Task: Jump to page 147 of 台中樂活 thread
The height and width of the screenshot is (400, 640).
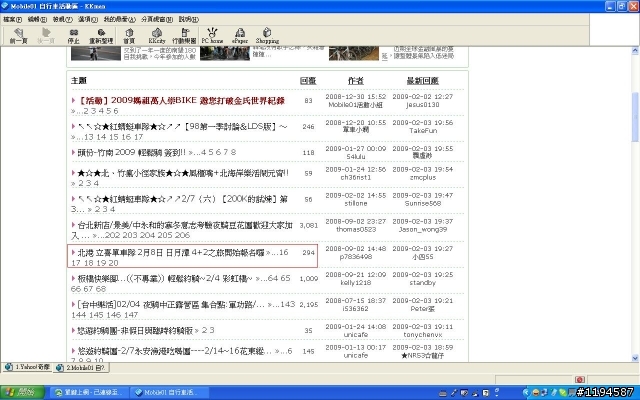Action: (x=130, y=315)
